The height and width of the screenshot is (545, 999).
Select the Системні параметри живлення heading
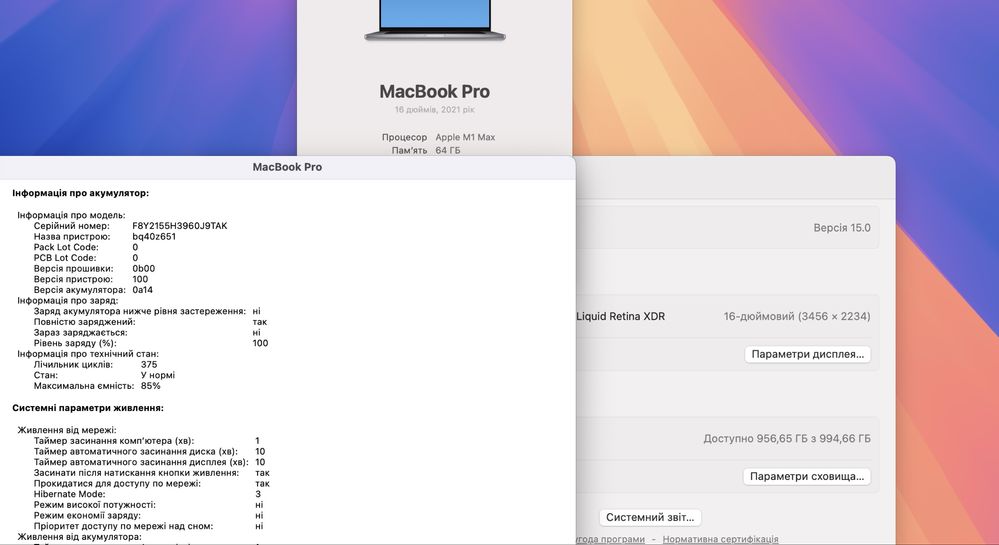[88, 408]
